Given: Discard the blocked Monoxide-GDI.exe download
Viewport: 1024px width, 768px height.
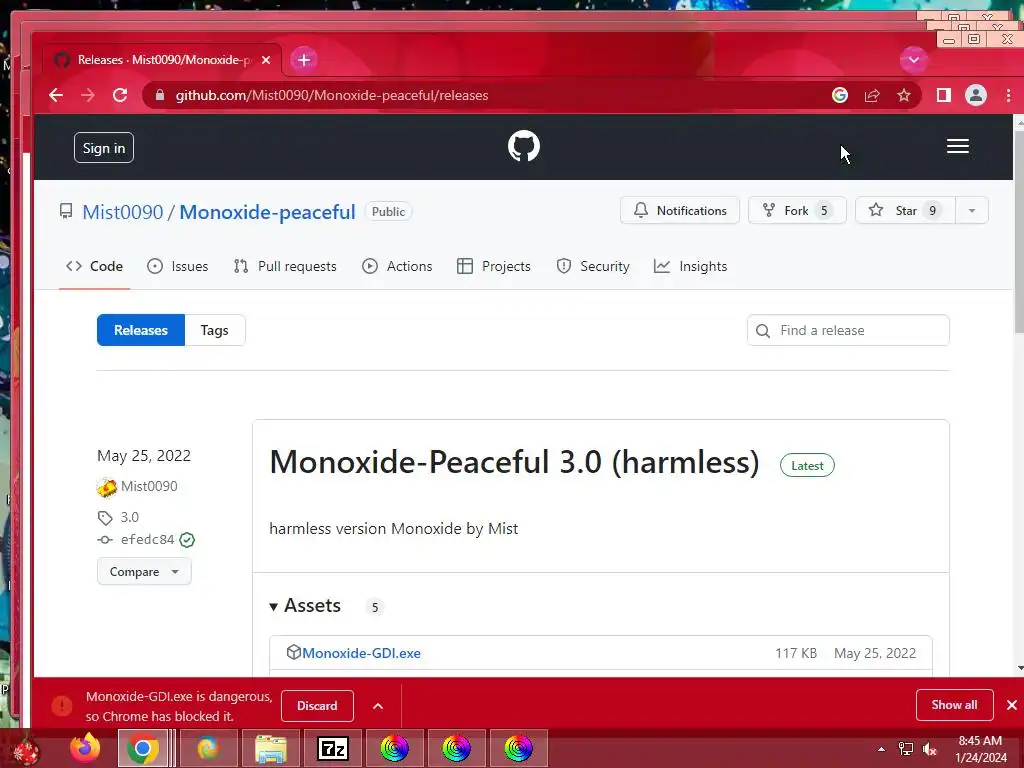Looking at the screenshot, I should (317, 706).
